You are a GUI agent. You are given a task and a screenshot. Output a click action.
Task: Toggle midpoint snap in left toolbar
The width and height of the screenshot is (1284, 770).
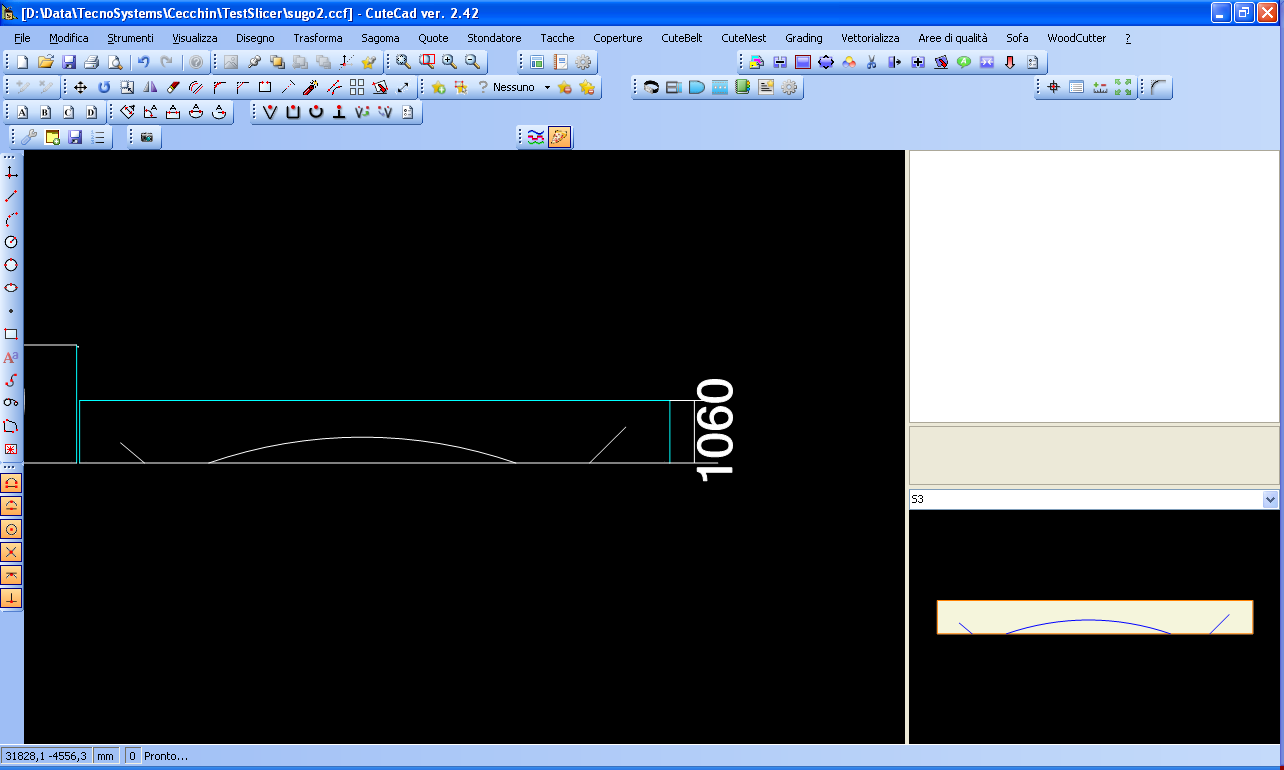click(11, 506)
